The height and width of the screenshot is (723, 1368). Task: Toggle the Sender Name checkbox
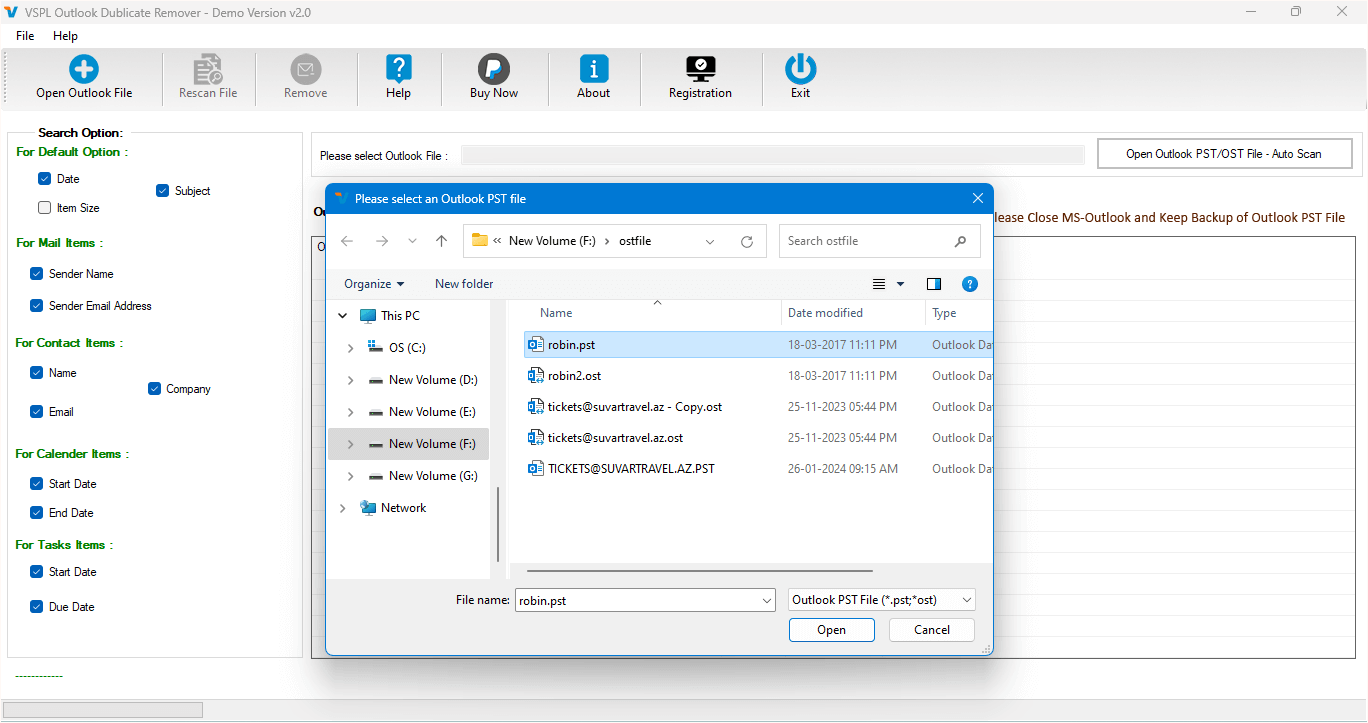coord(37,274)
